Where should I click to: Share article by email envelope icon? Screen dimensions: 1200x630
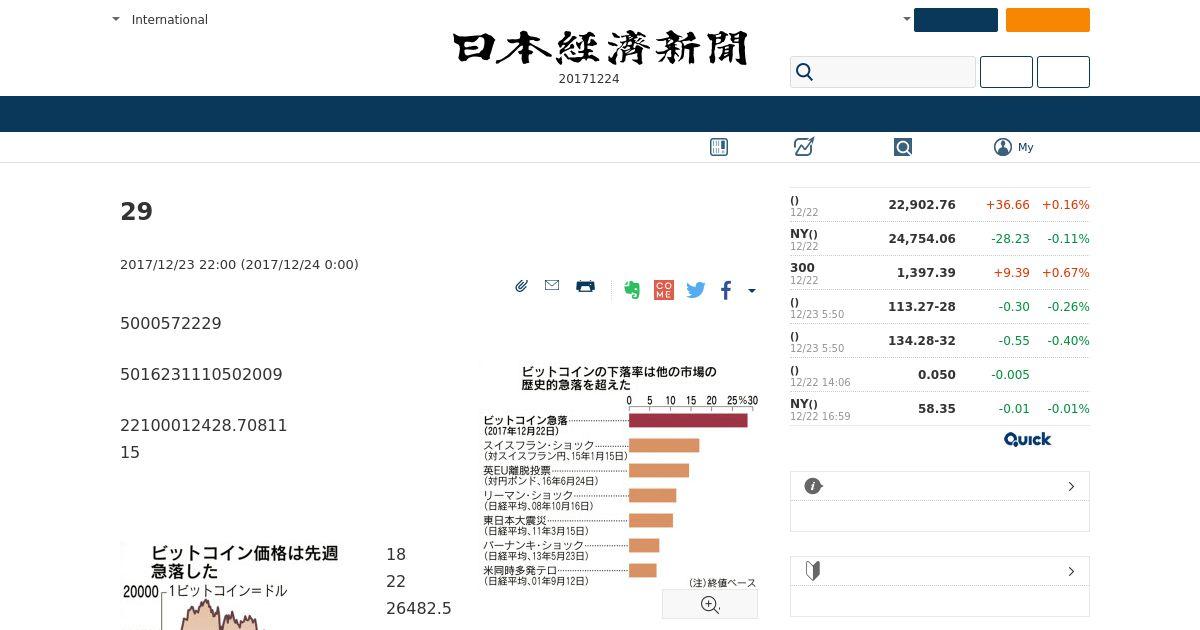pos(552,286)
